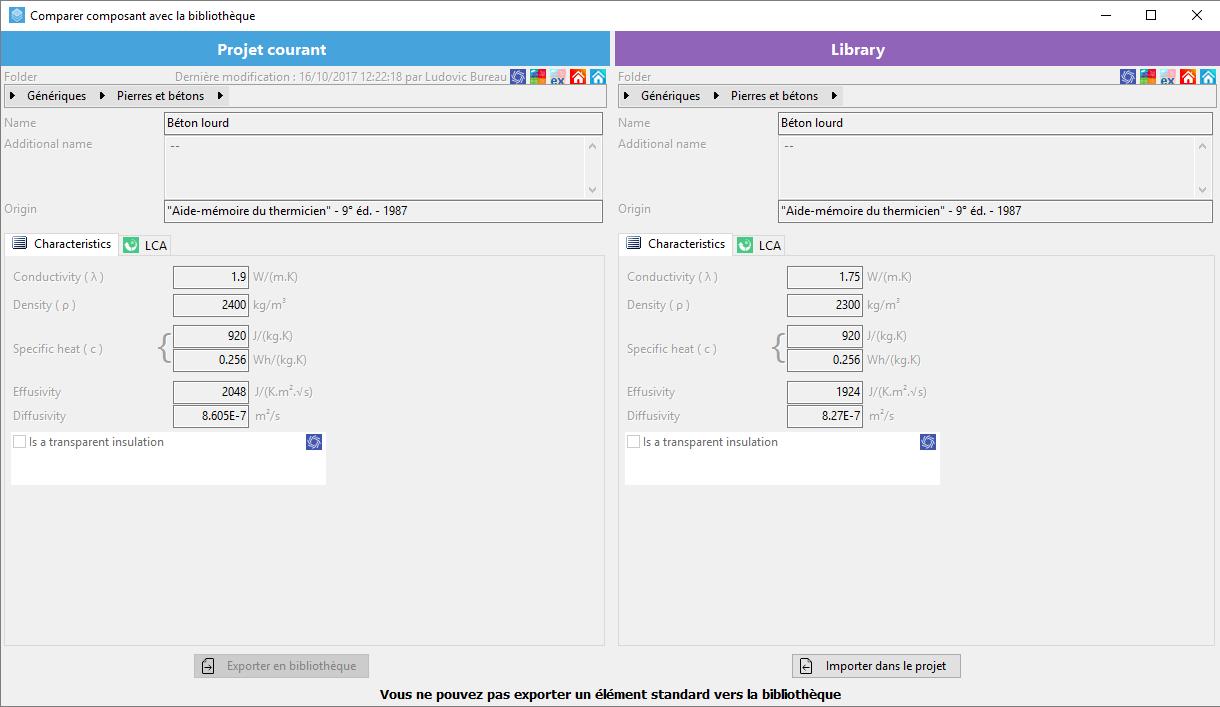Open LCA tab in Library
The width and height of the screenshot is (1220, 707).
pos(760,245)
